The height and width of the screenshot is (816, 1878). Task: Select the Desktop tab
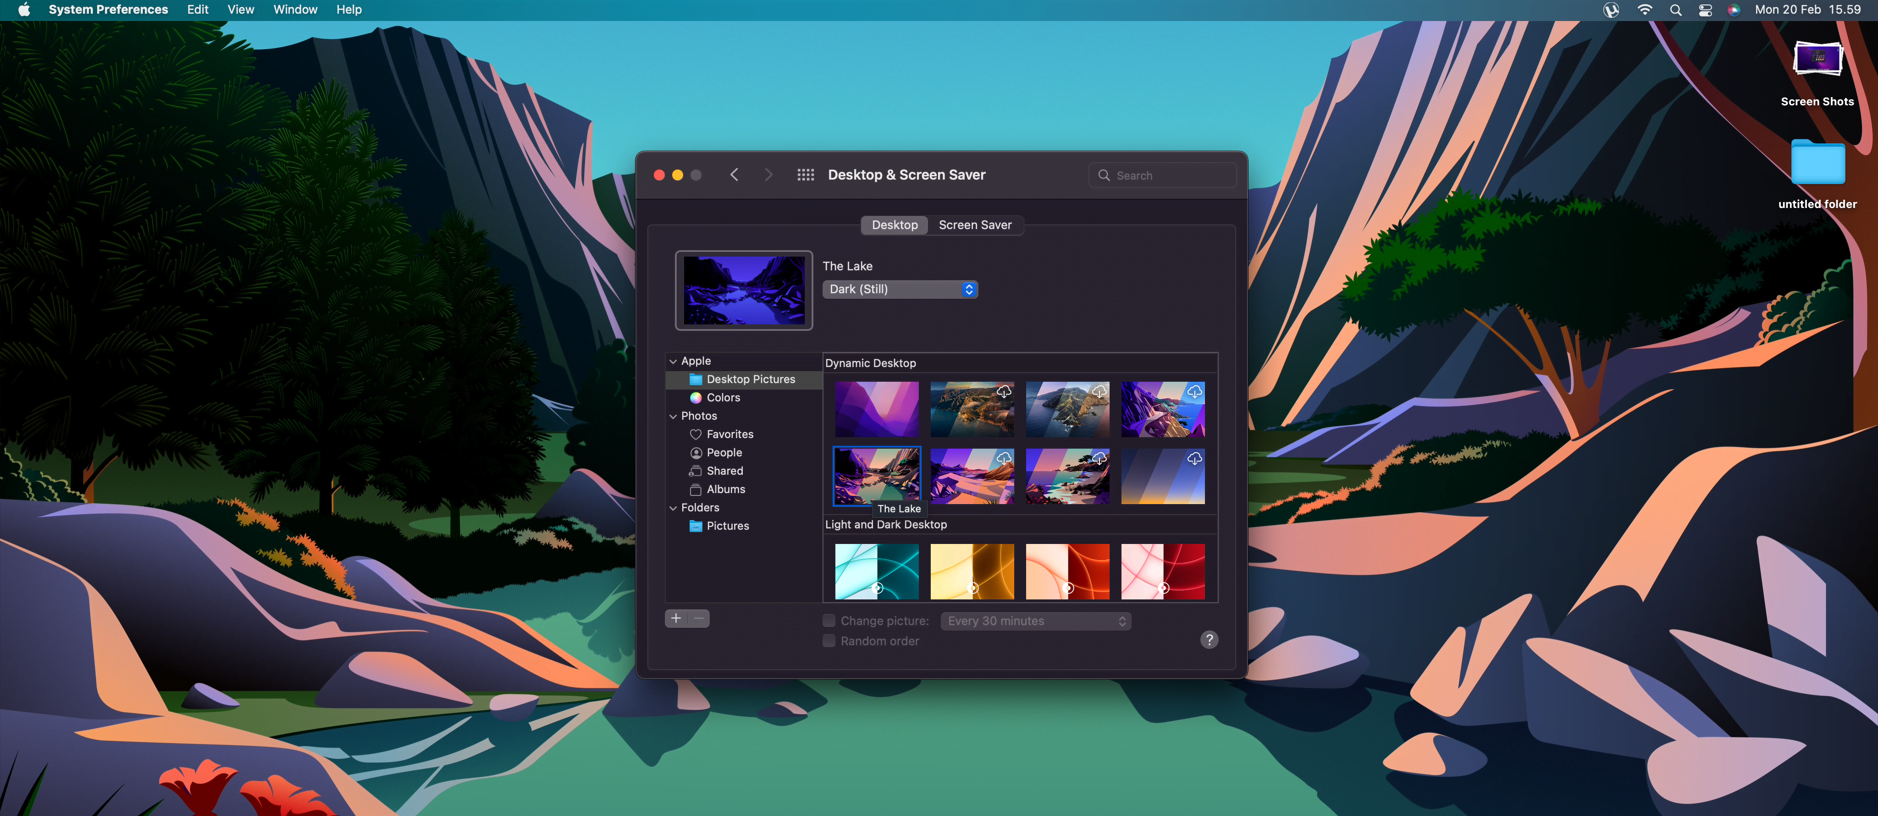point(895,225)
